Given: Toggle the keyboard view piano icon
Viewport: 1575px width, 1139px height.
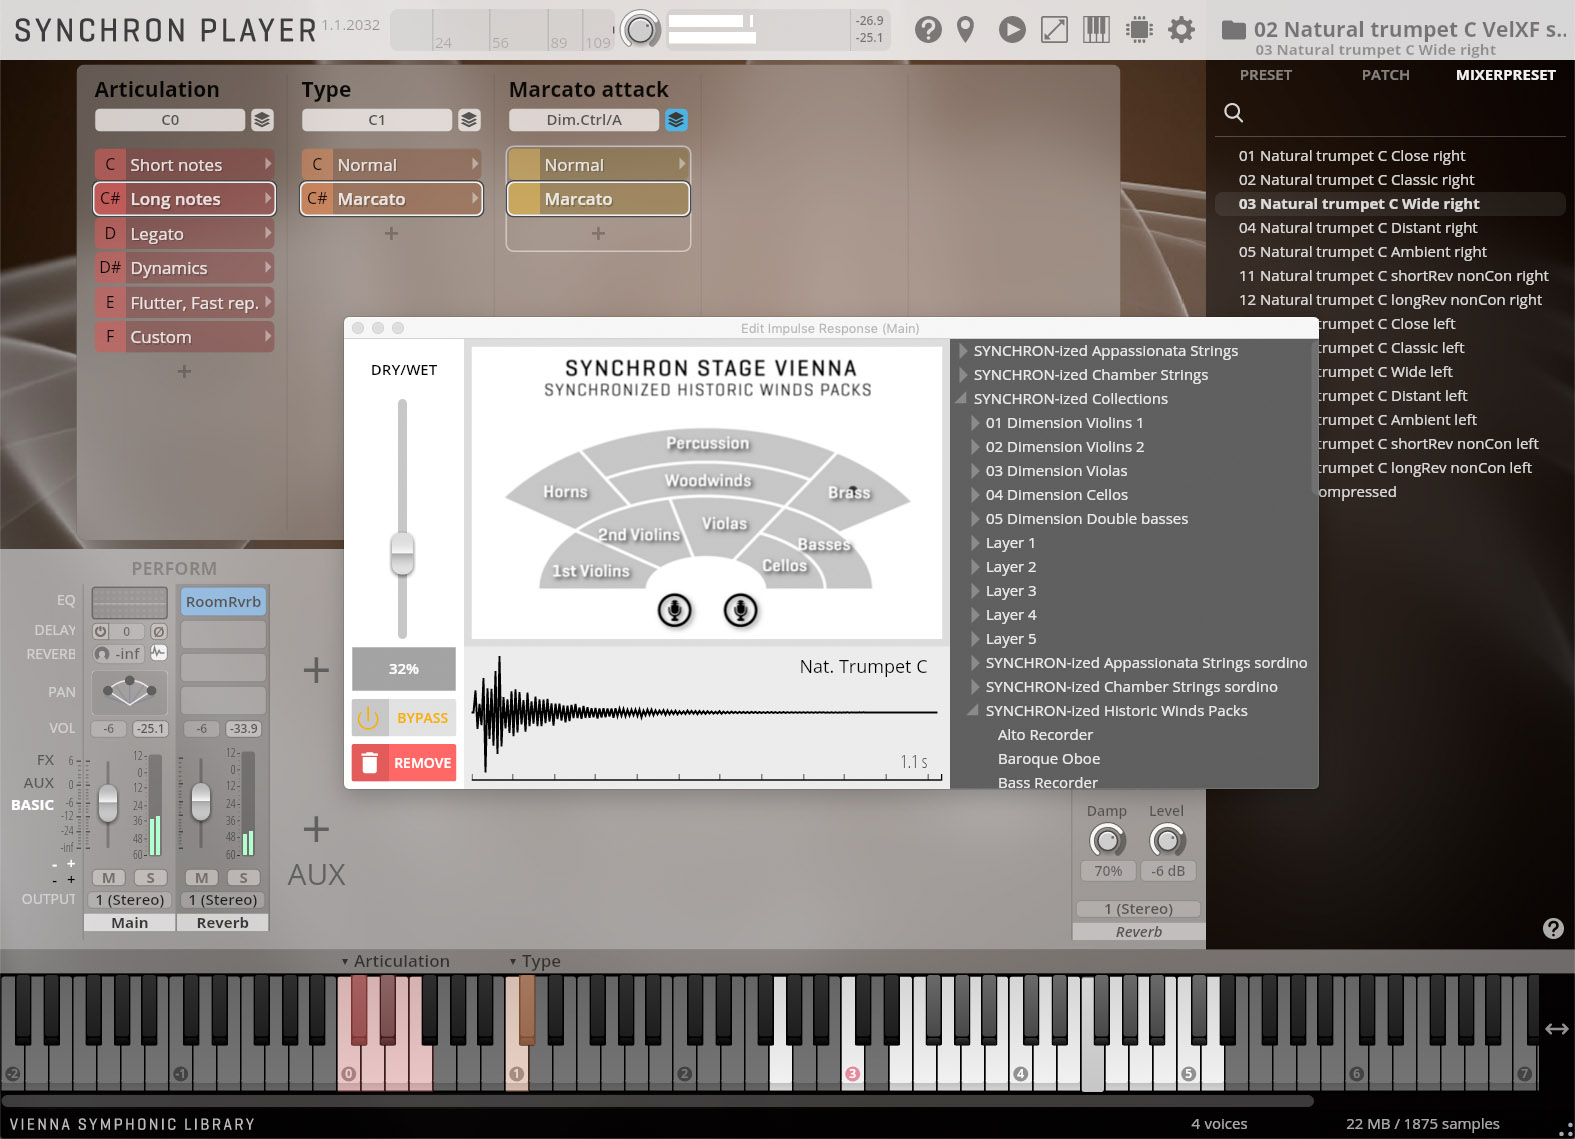Looking at the screenshot, I should [1096, 30].
